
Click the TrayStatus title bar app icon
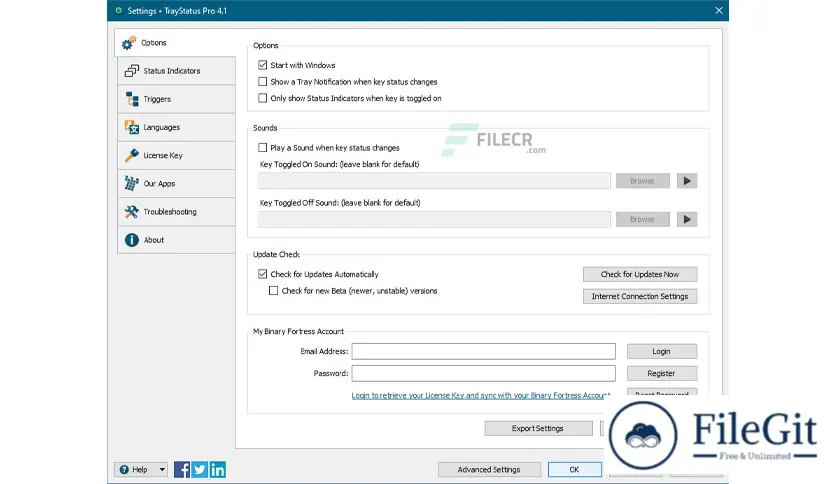118,10
